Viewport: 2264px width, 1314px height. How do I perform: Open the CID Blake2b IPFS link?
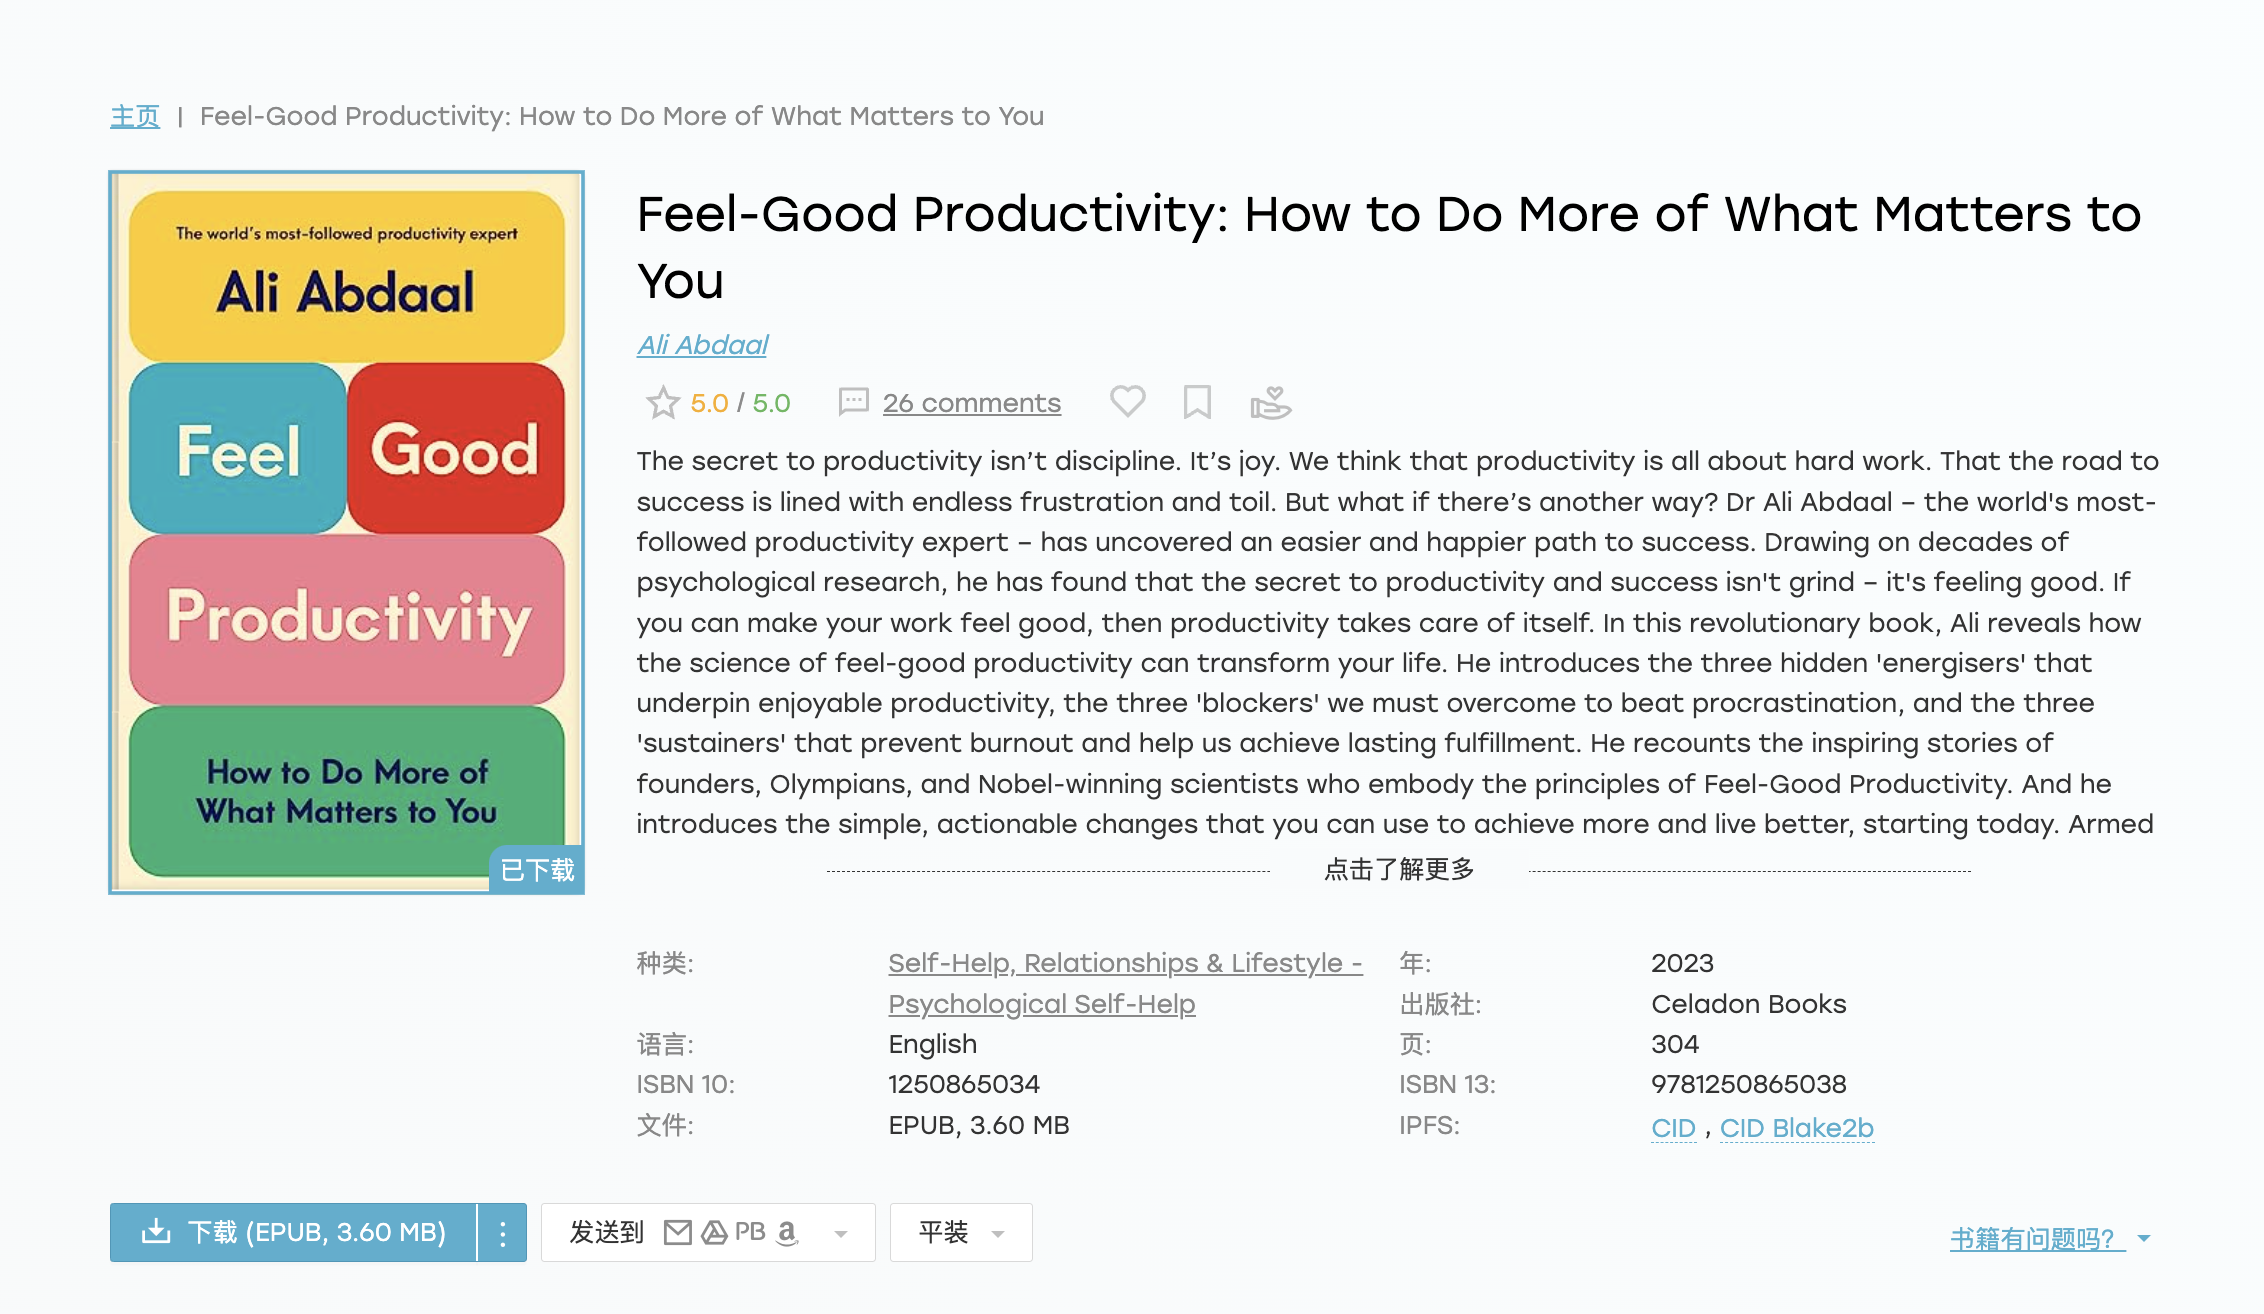coord(1796,1128)
